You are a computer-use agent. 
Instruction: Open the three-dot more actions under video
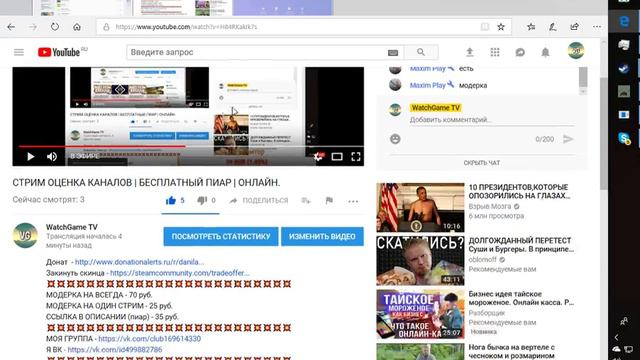[353, 201]
